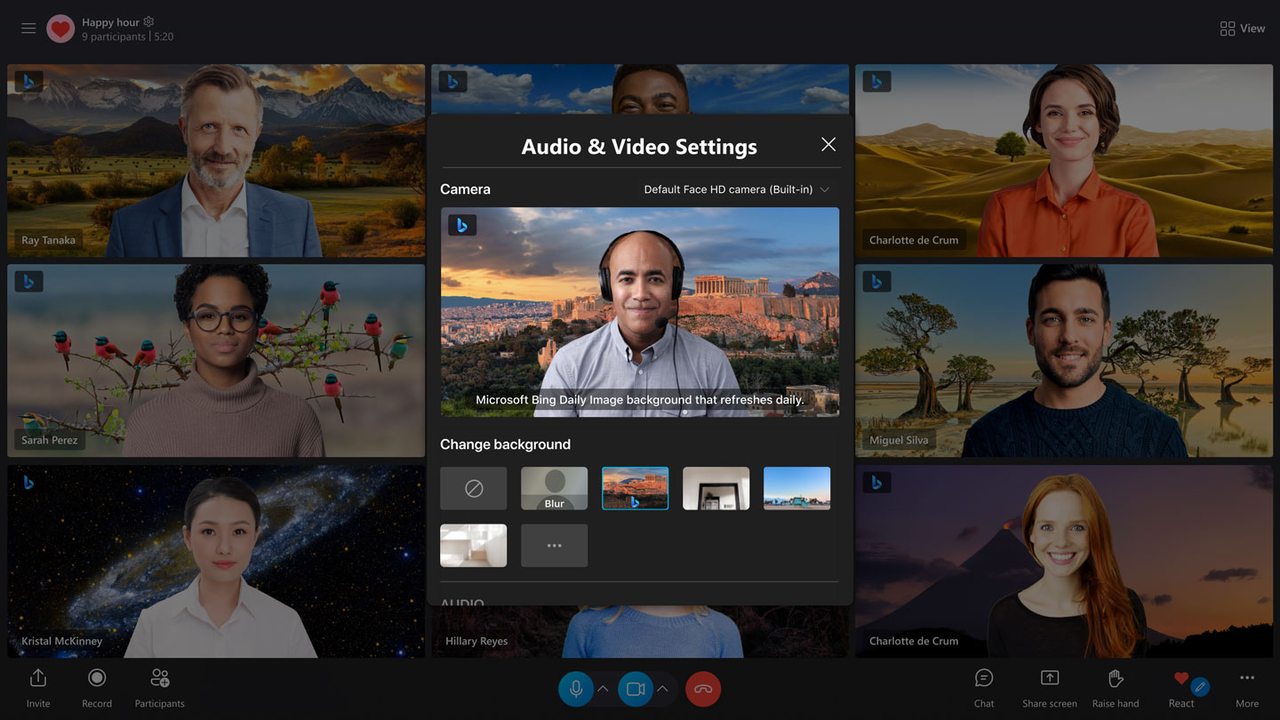The height and width of the screenshot is (720, 1280).
Task: Raise hand in the meeting
Action: coord(1115,679)
